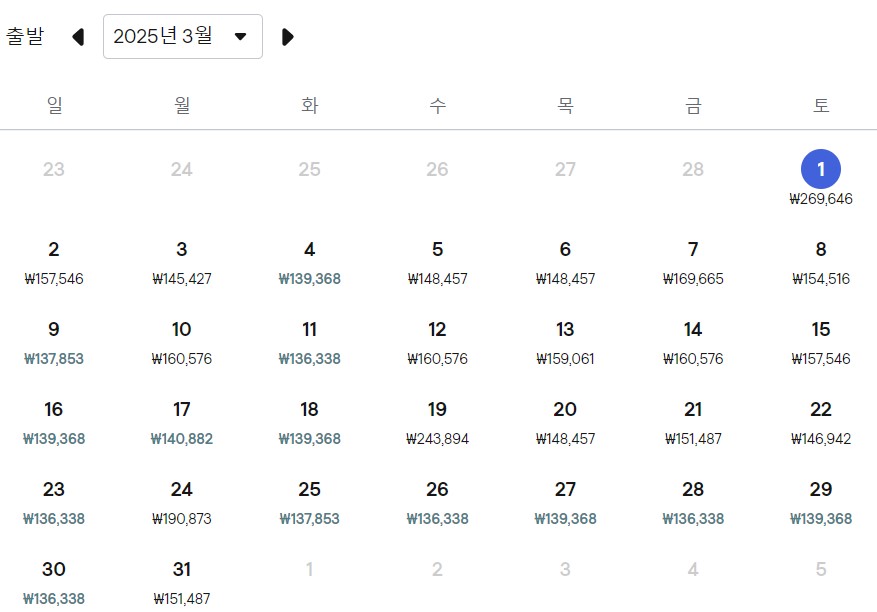Click March 13 Thursday fare cell
The image size is (877, 612).
tap(565, 340)
